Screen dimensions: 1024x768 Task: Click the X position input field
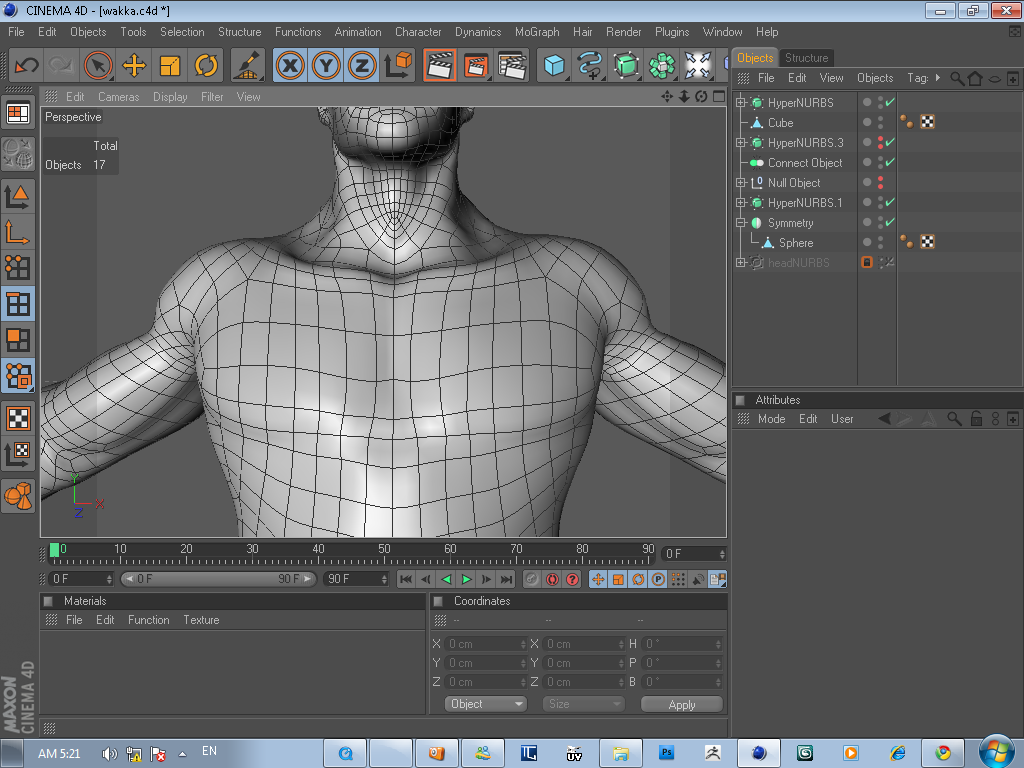(x=485, y=644)
